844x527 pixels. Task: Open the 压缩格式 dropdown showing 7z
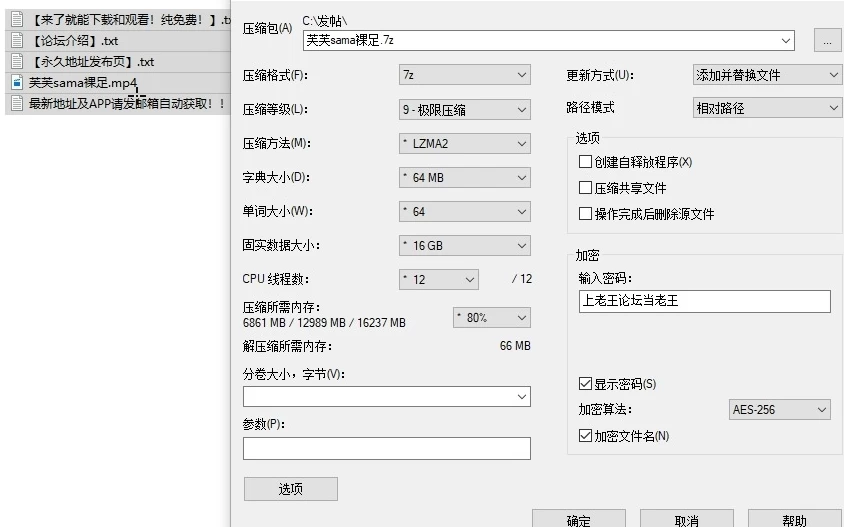[x=465, y=75]
